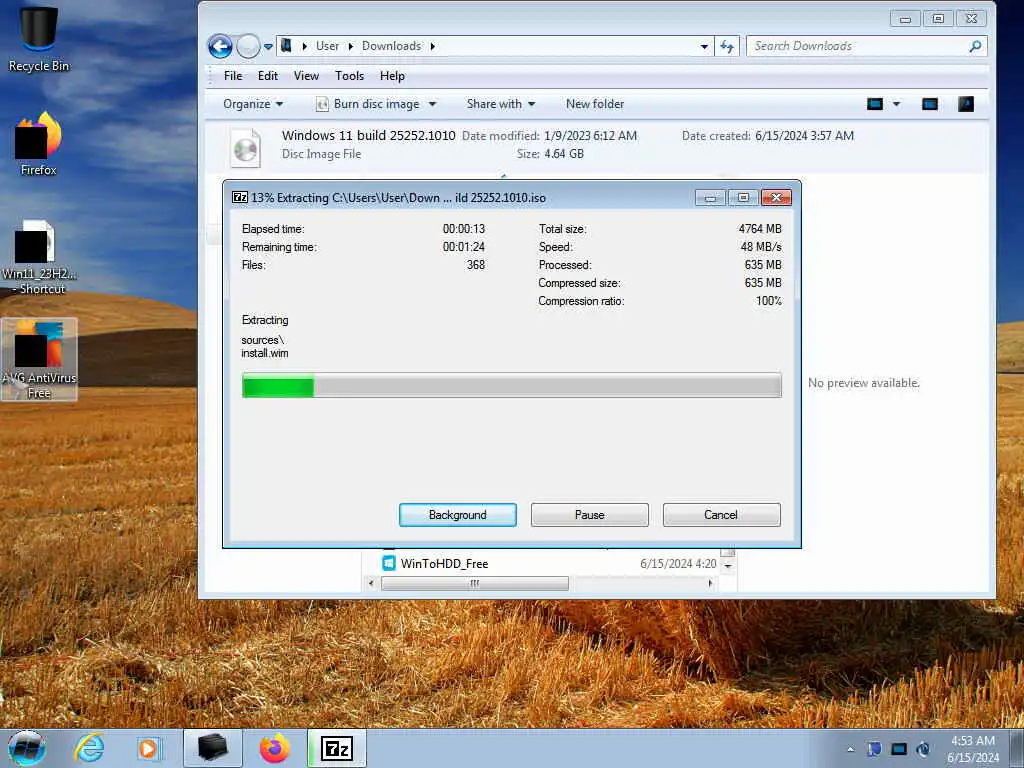Expand the arrow after Downloads breadcrumb
The image size is (1024, 768).
click(x=432, y=46)
